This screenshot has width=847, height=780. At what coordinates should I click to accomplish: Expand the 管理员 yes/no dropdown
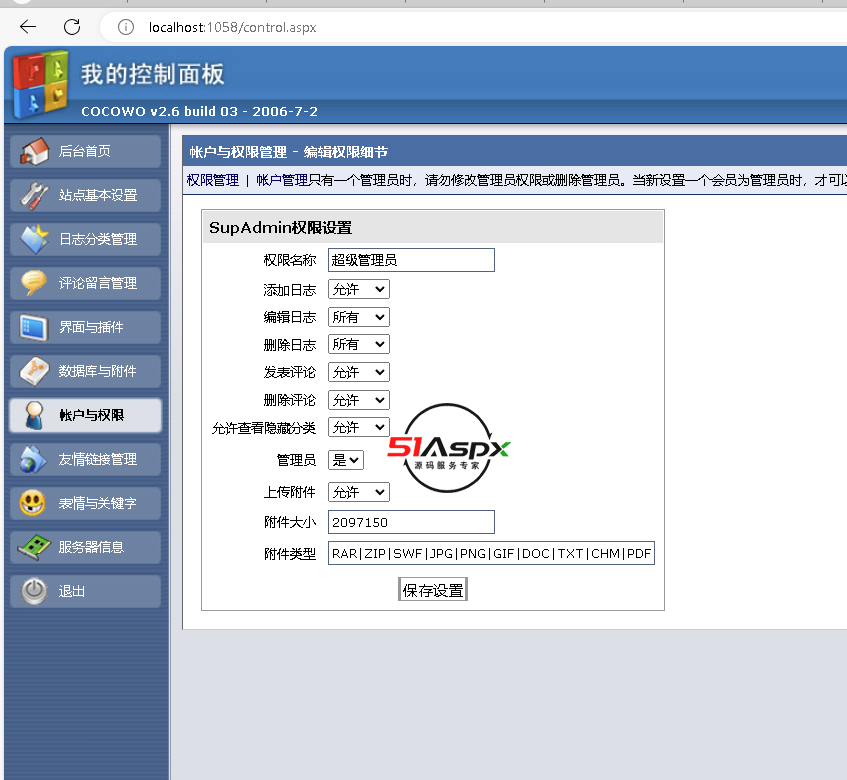[346, 460]
